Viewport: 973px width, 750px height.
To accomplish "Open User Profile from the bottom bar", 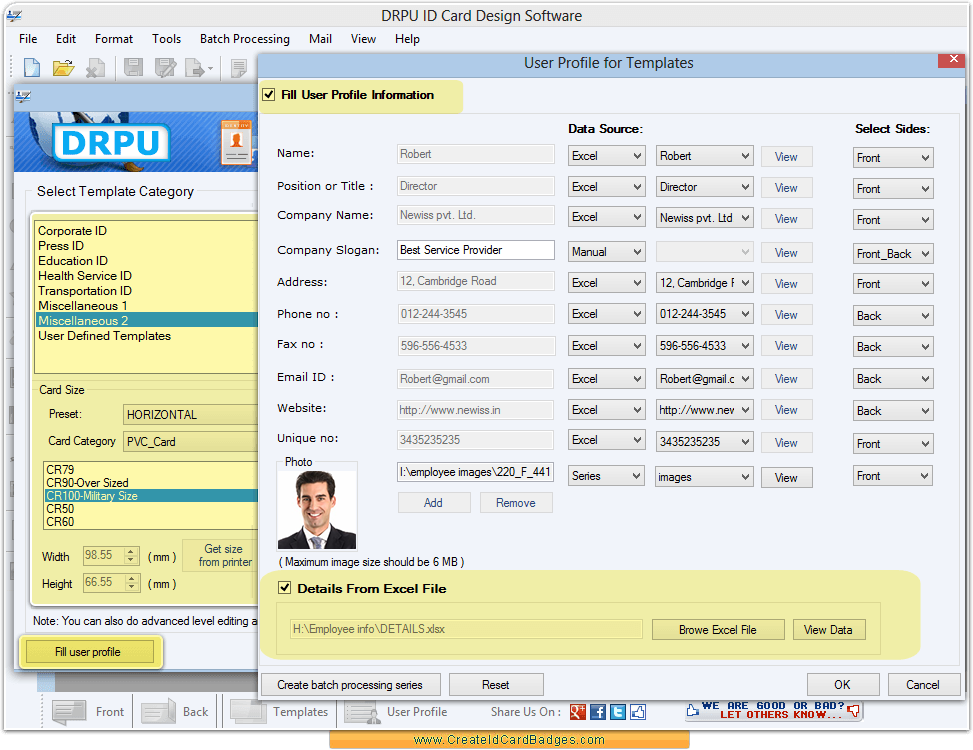I will 396,712.
